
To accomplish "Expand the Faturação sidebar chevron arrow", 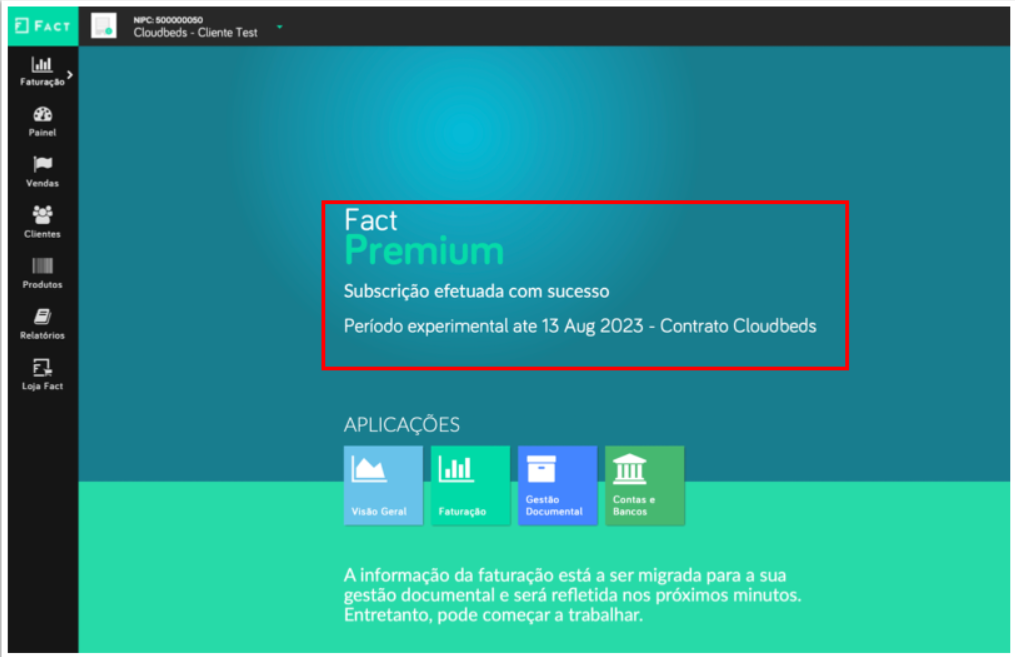I will pos(70,74).
